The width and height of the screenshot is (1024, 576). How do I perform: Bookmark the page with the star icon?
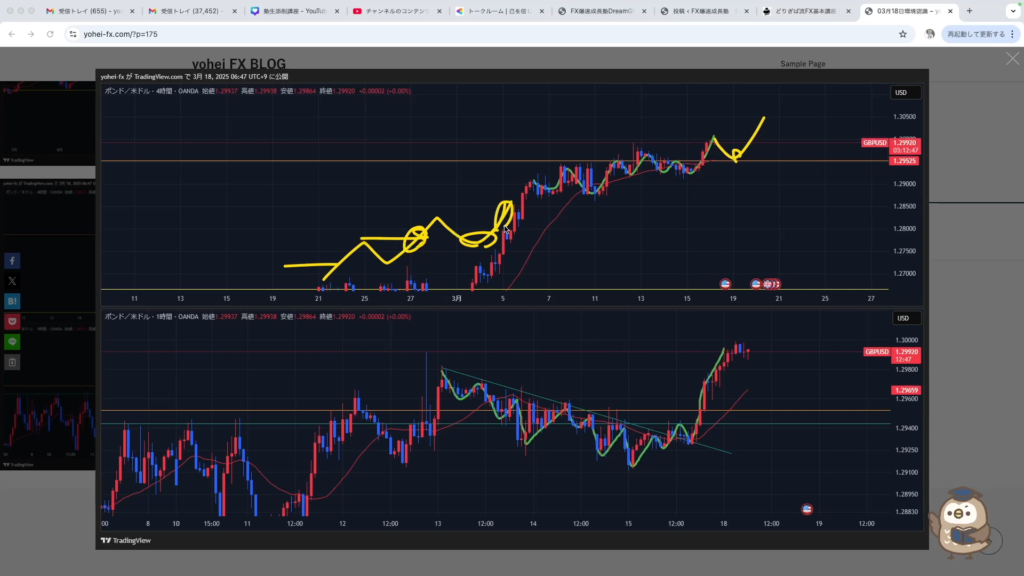click(x=903, y=33)
